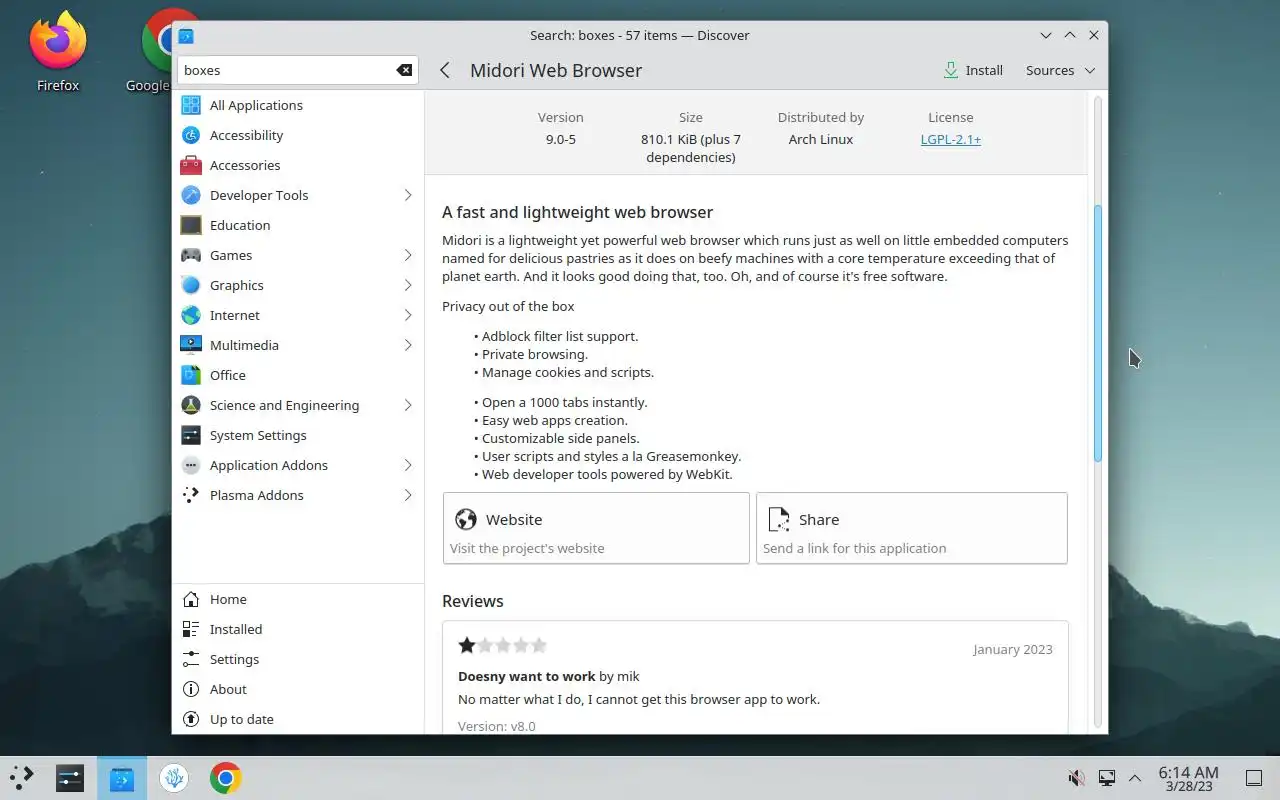Click the Developer Tools category icon
The image size is (1280, 800).
[x=191, y=195]
